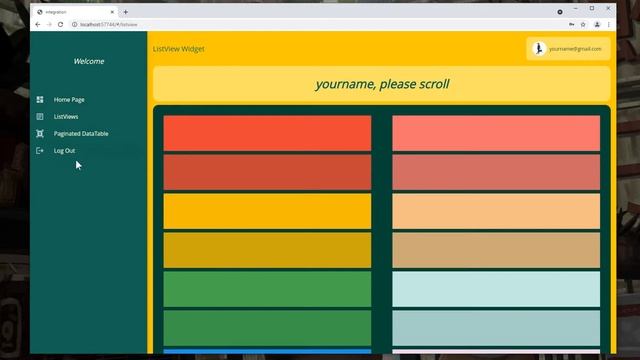Click the Paginated DataTable icon in sidebar
640x360 pixels.
[40, 133]
